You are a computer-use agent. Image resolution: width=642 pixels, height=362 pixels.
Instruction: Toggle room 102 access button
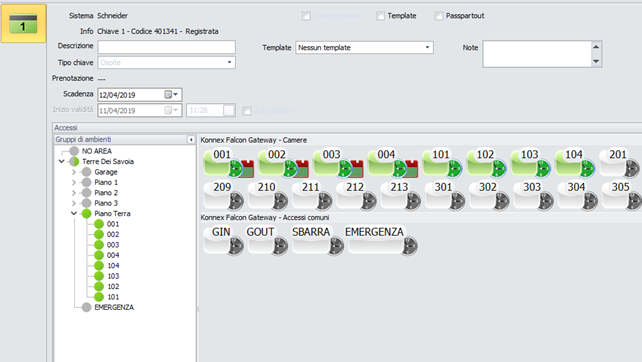(x=486, y=163)
